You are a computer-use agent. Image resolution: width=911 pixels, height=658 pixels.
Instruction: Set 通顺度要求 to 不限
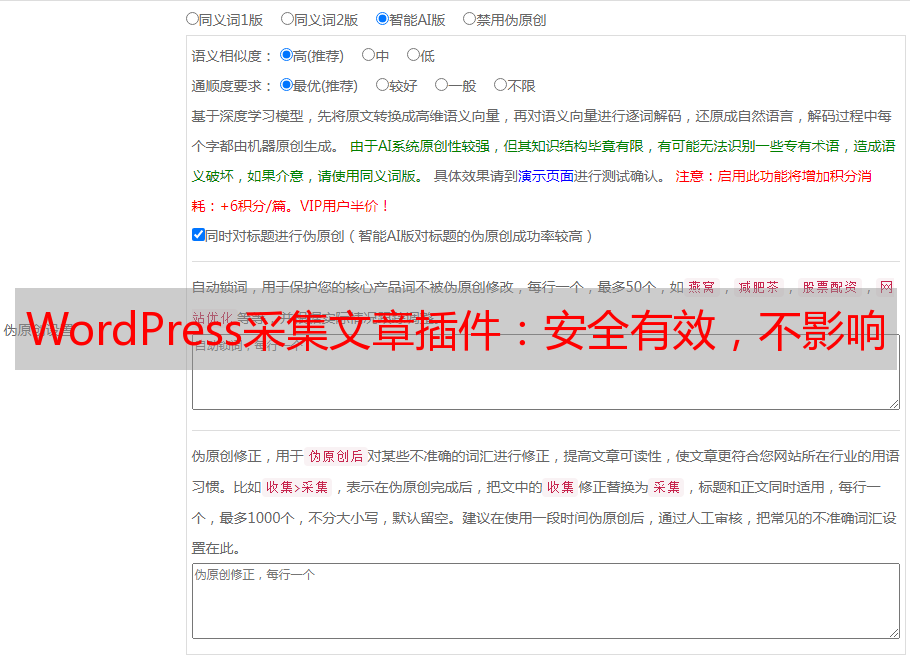tap(500, 85)
